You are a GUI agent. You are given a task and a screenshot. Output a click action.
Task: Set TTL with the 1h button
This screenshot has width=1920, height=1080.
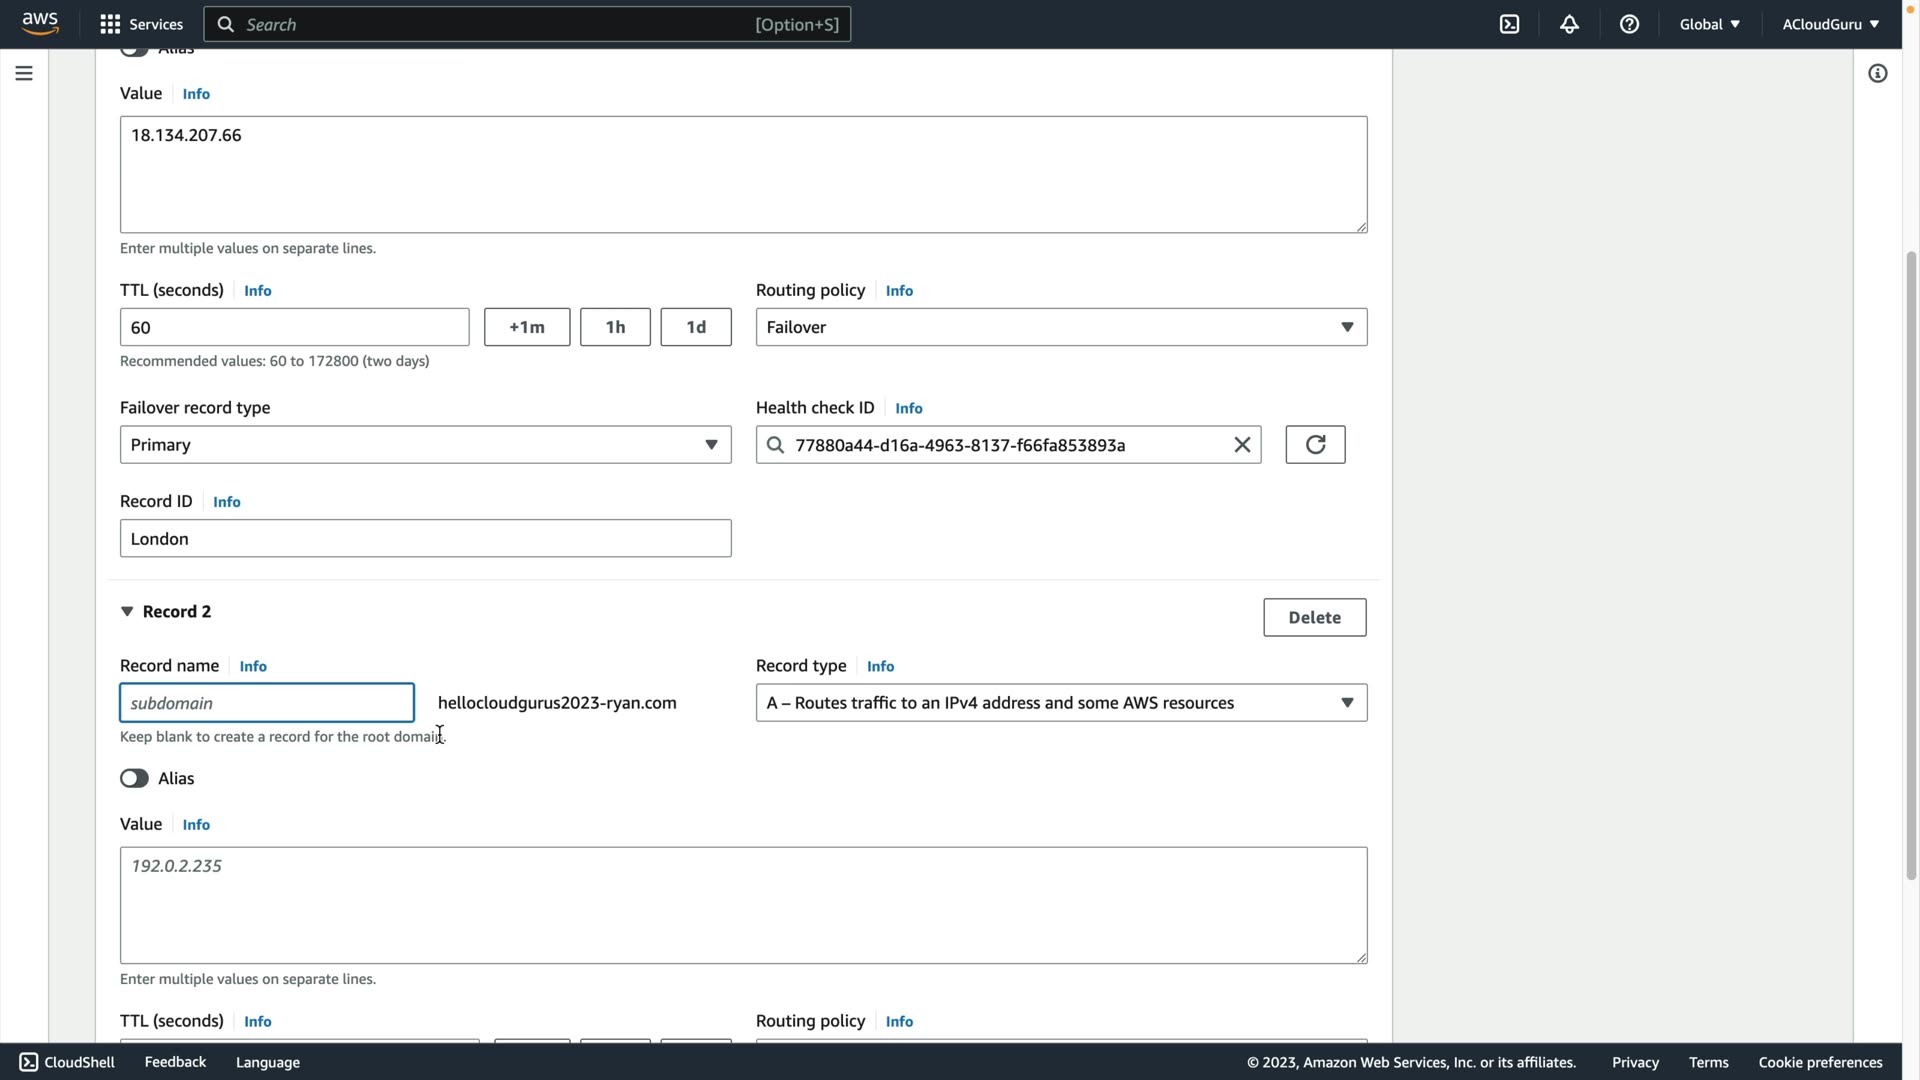point(615,327)
